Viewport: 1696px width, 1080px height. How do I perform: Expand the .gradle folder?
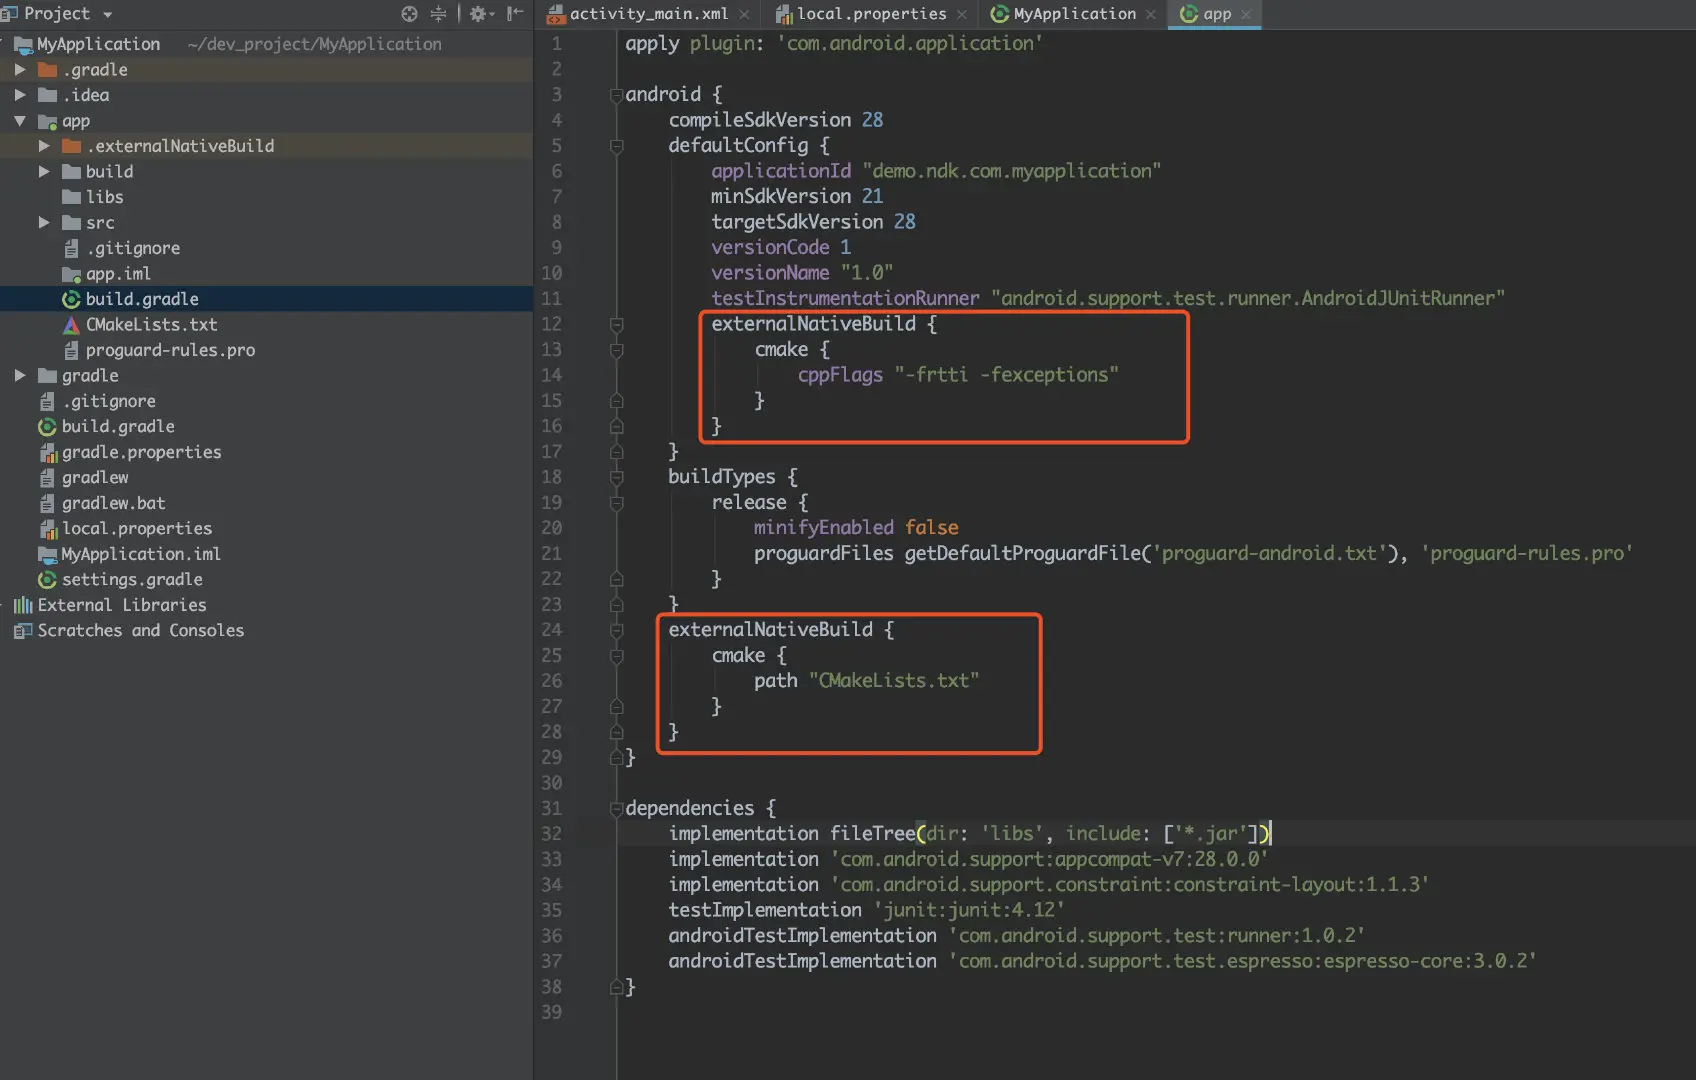pos(20,70)
